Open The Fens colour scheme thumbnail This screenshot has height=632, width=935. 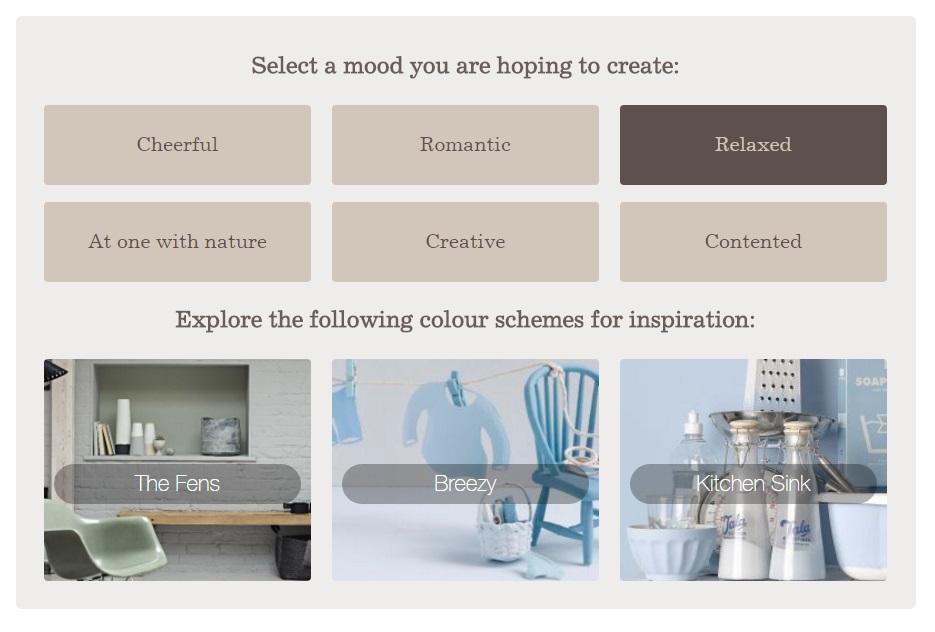(x=177, y=470)
